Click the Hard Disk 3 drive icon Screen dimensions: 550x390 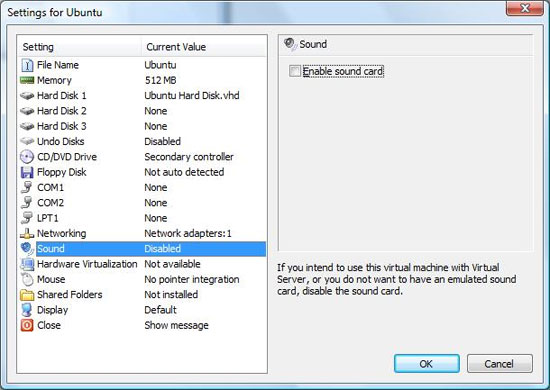click(27, 126)
